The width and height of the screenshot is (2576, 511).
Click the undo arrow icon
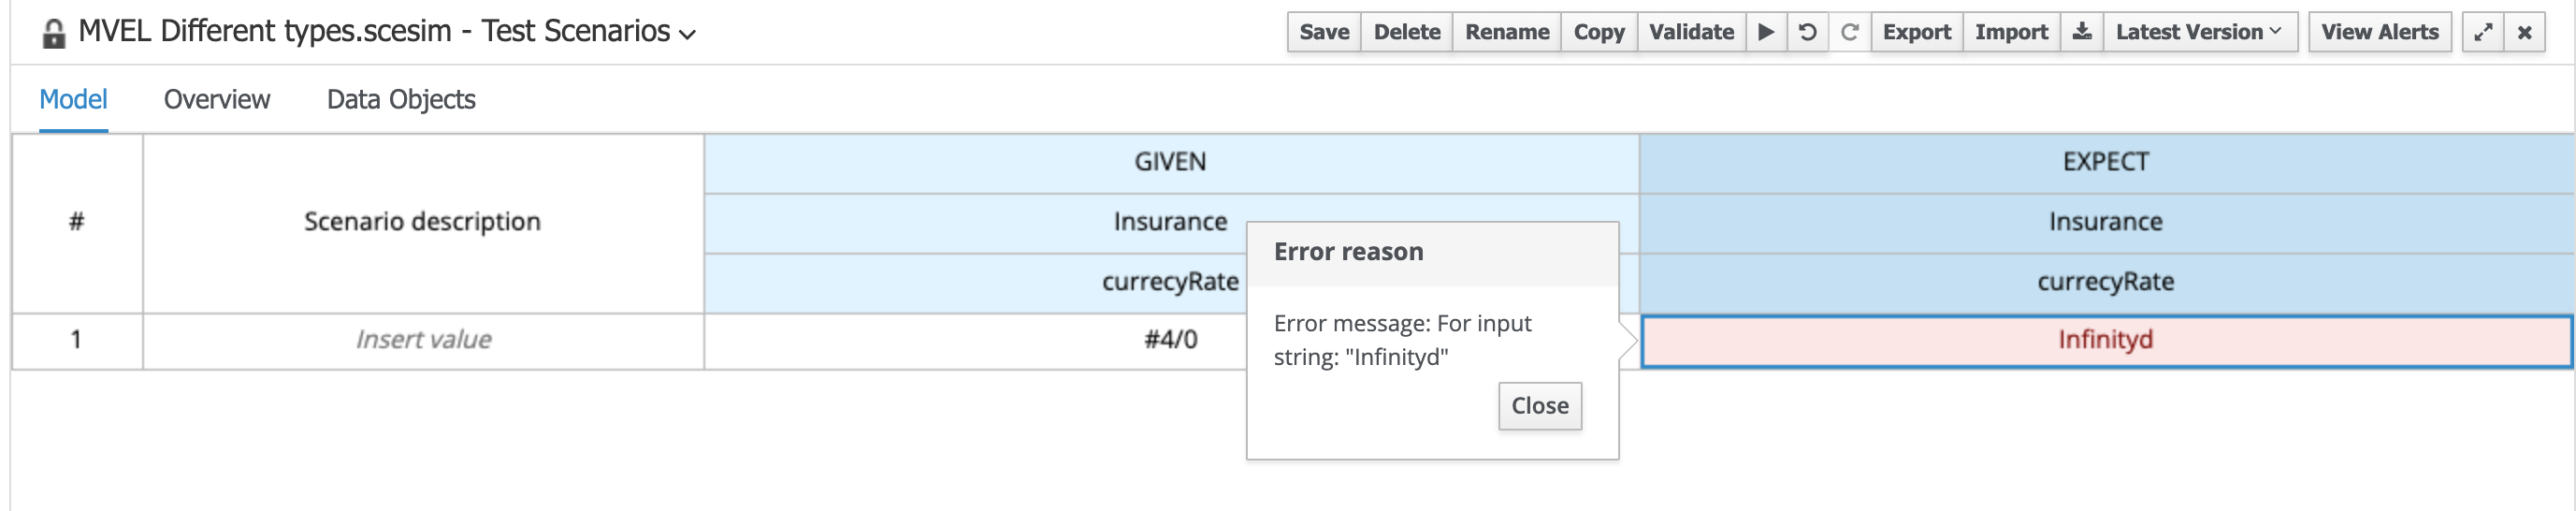(1807, 32)
